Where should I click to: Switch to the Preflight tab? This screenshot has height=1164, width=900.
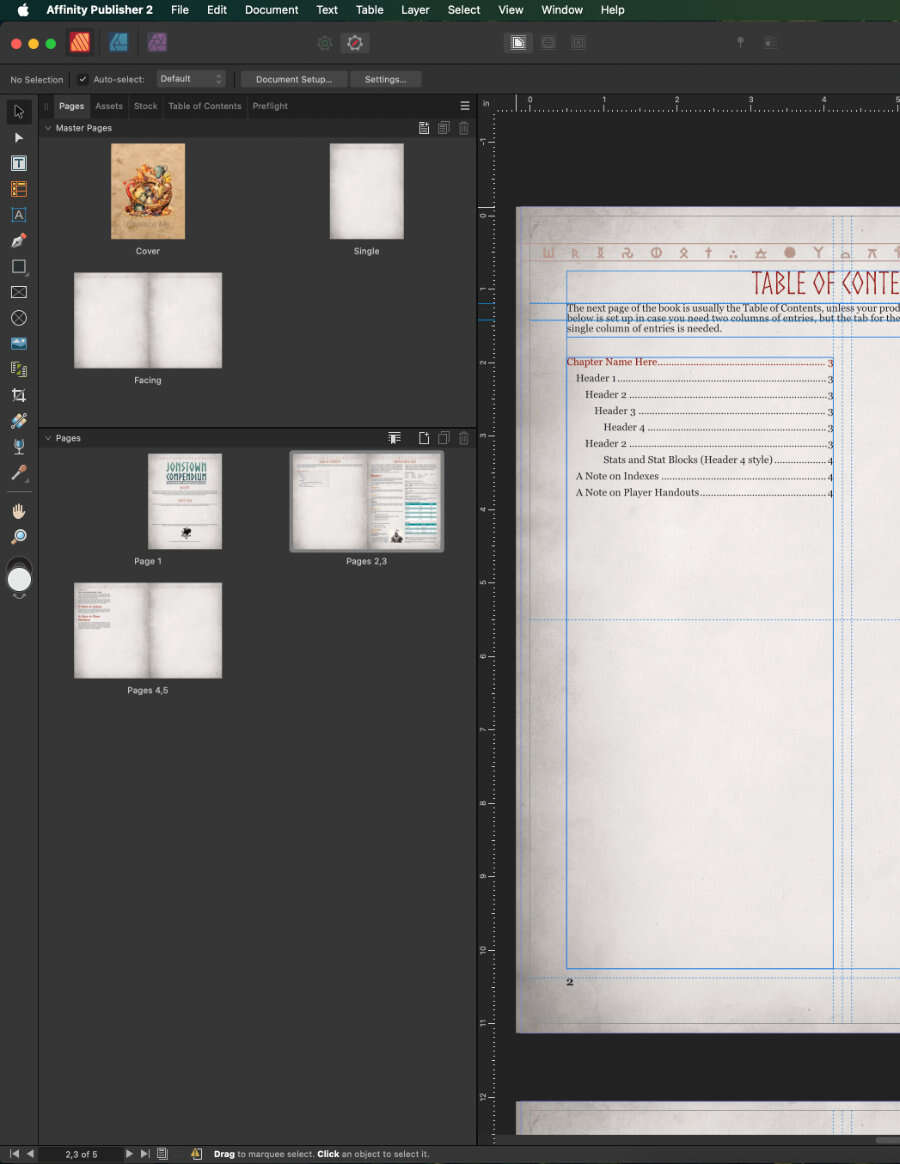[x=269, y=105]
